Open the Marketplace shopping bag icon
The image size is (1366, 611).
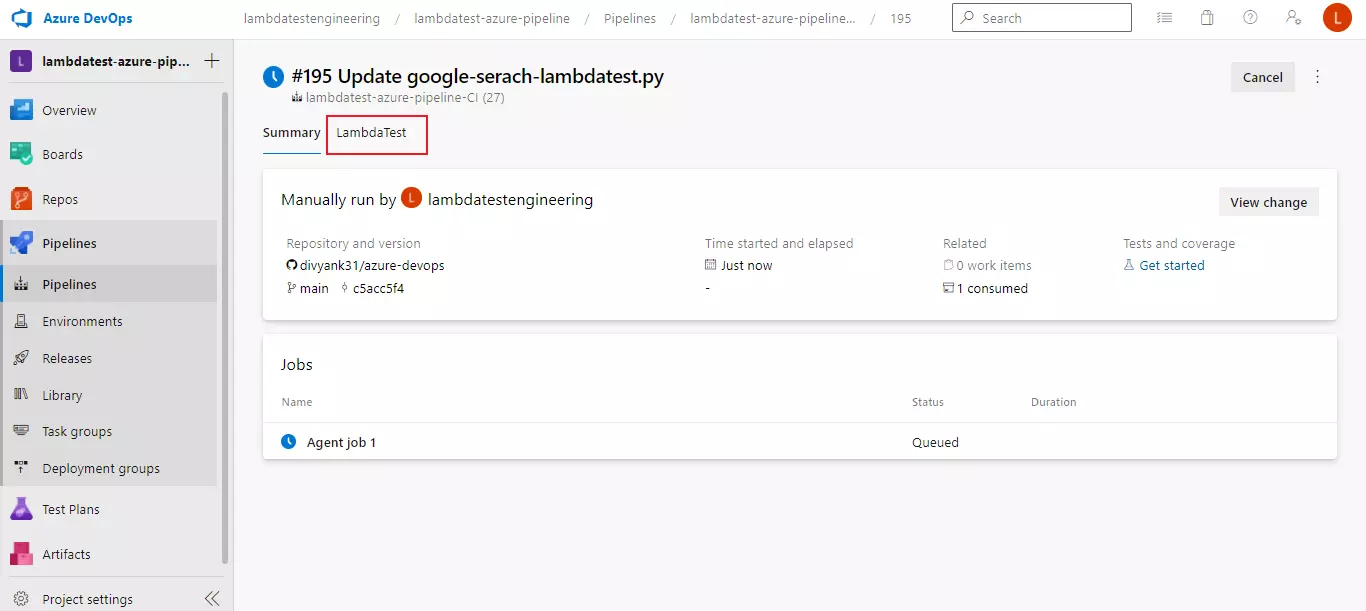point(1206,17)
